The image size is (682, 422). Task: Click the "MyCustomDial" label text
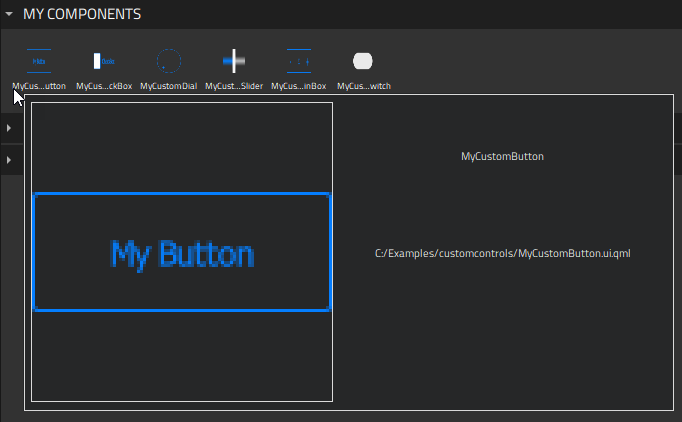169,86
